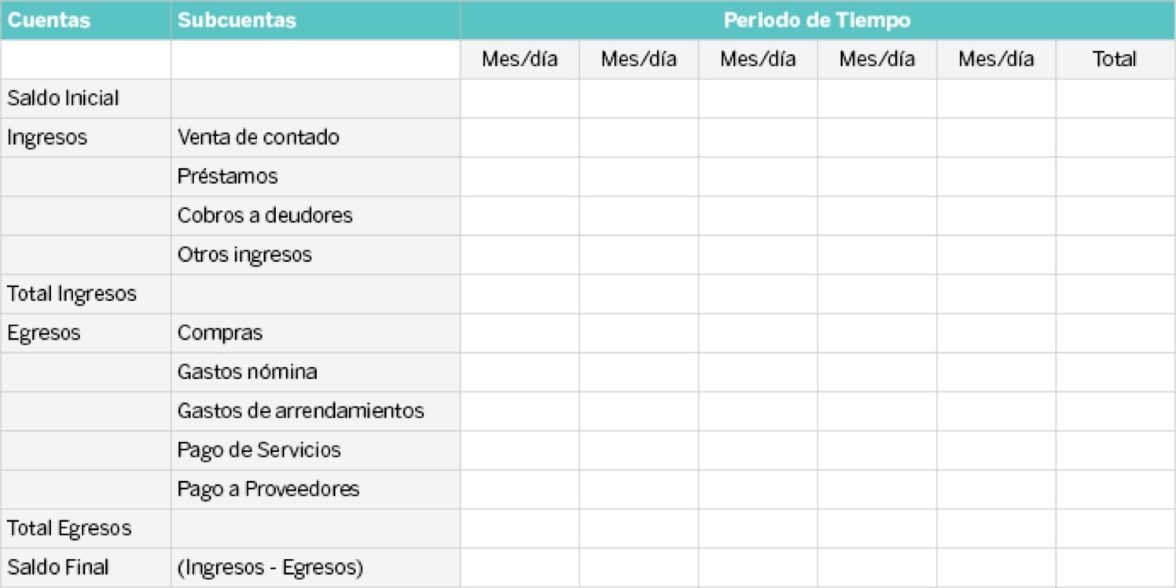This screenshot has height=588, width=1176.
Task: Click the (Ingresos - Egresos) formula cell
Action: [270, 567]
